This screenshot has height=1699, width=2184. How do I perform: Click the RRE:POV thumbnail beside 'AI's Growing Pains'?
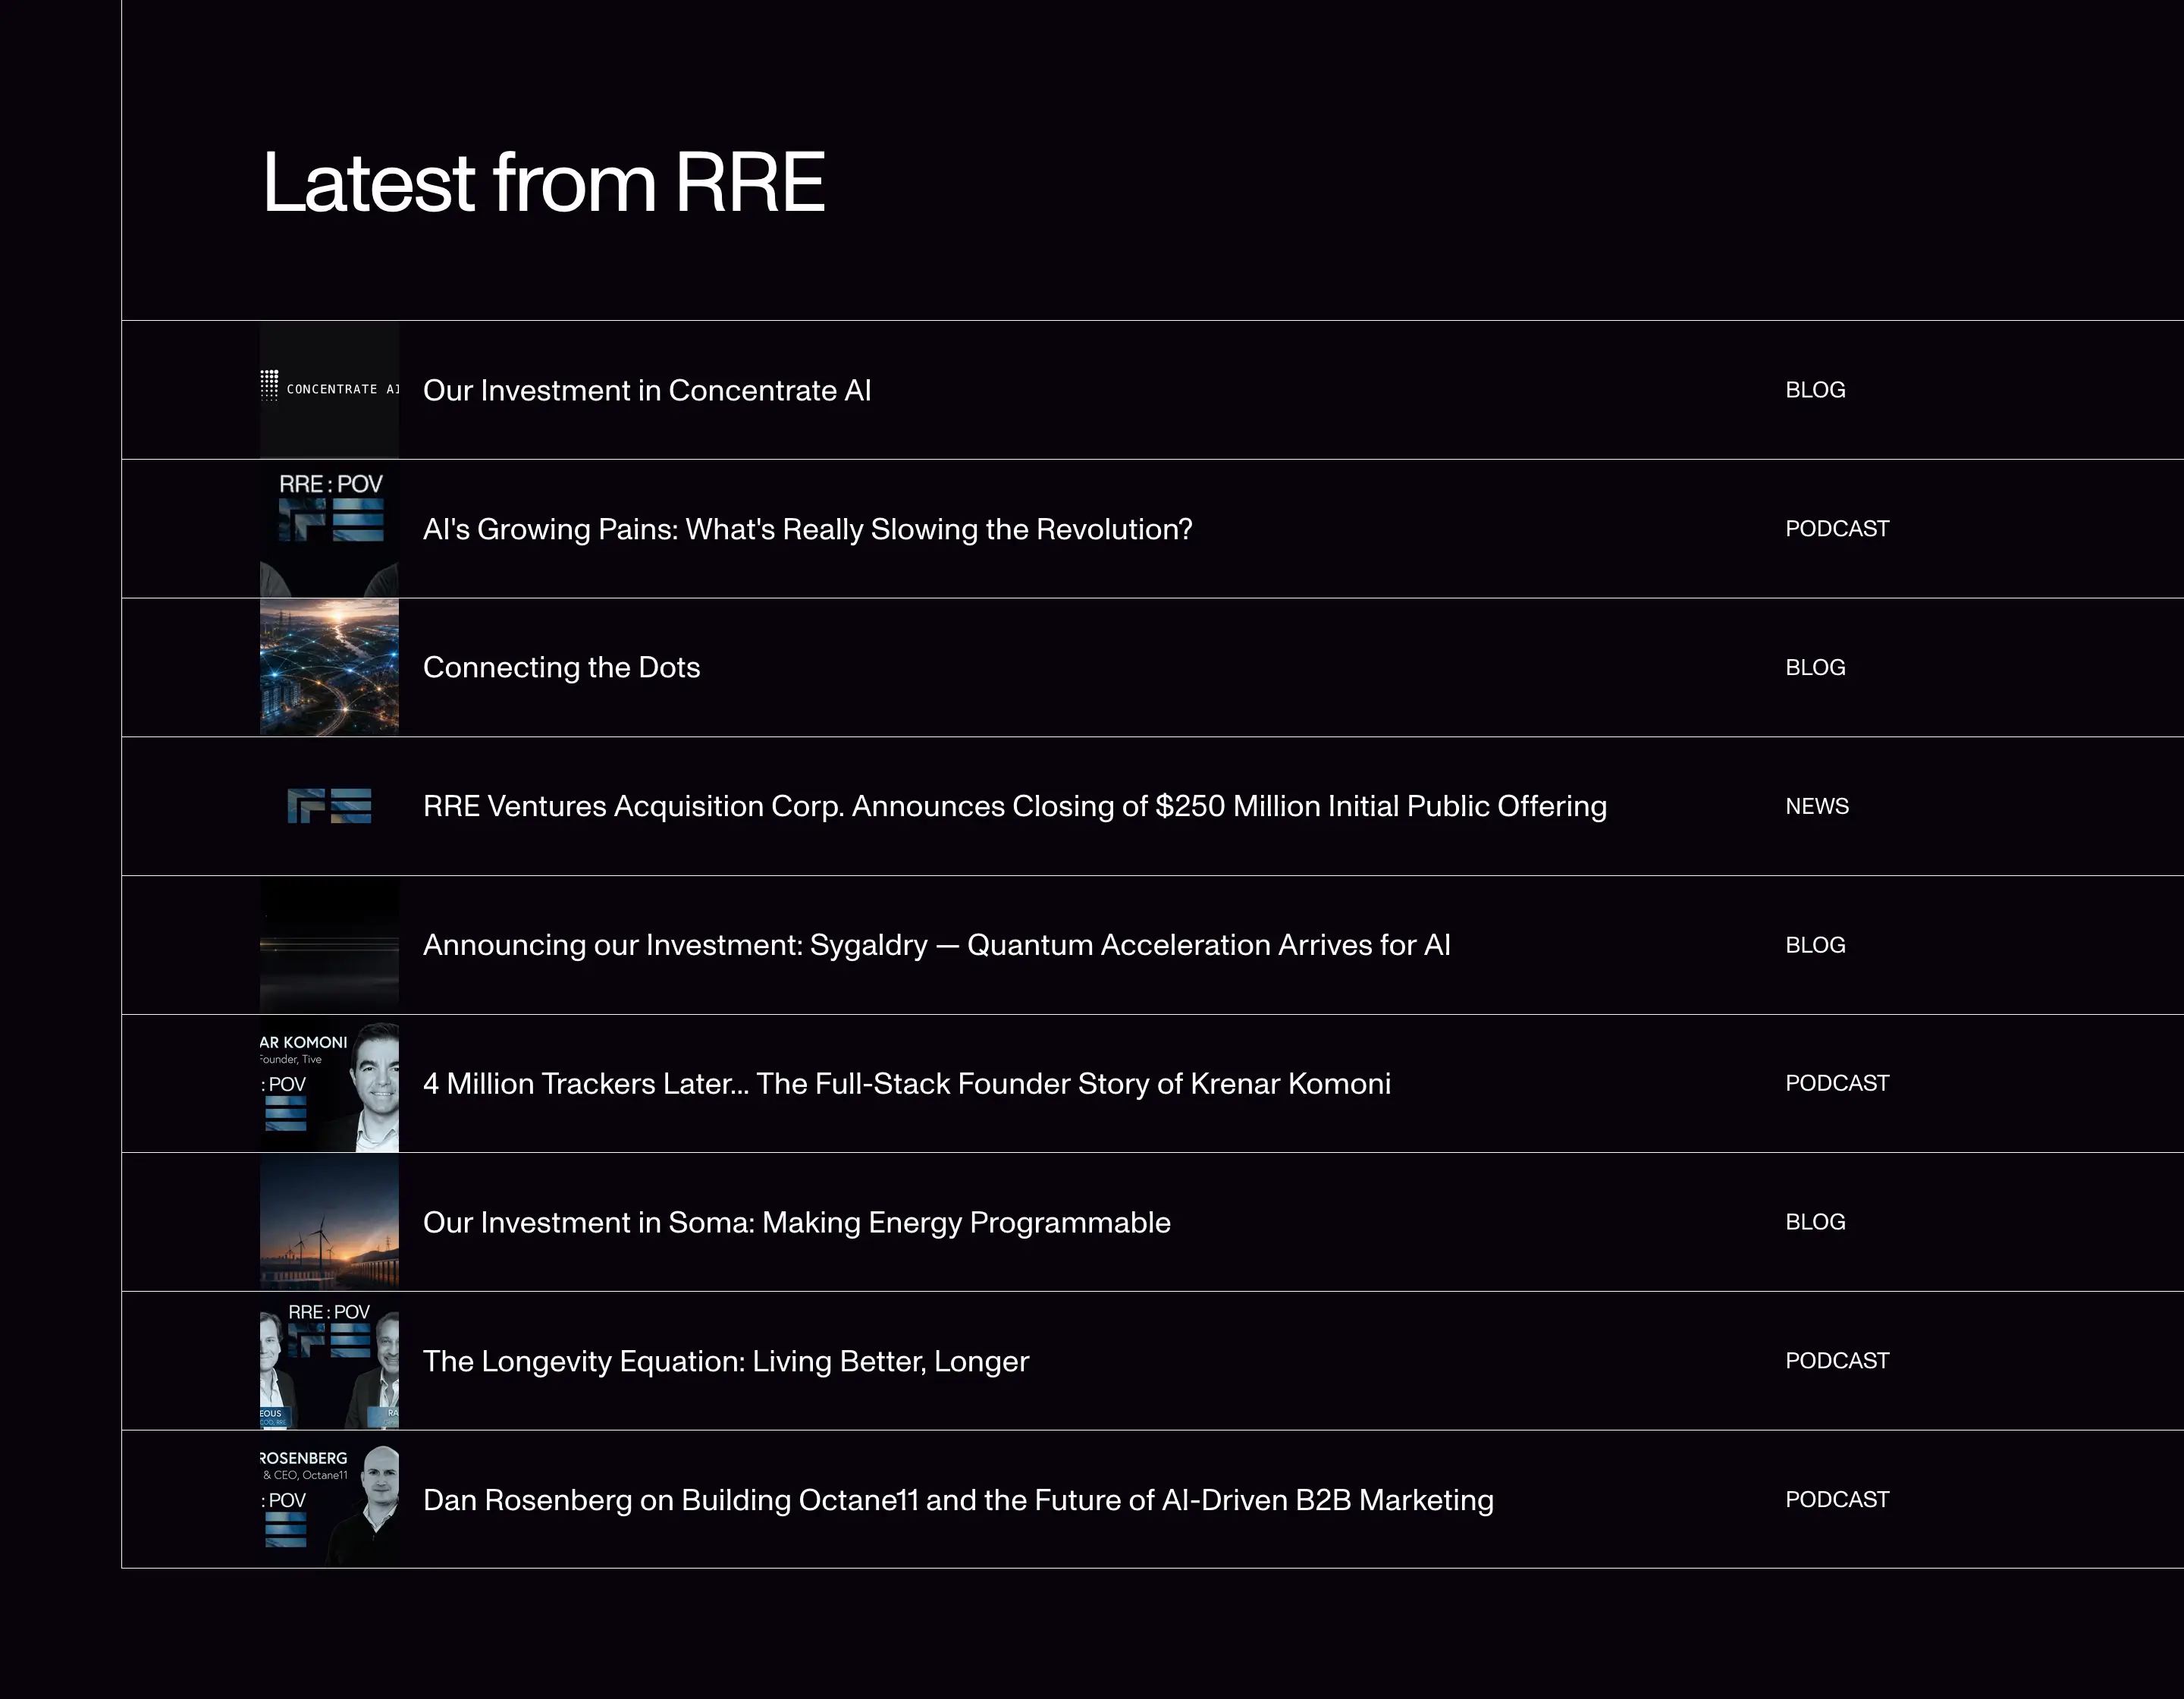[x=329, y=529]
